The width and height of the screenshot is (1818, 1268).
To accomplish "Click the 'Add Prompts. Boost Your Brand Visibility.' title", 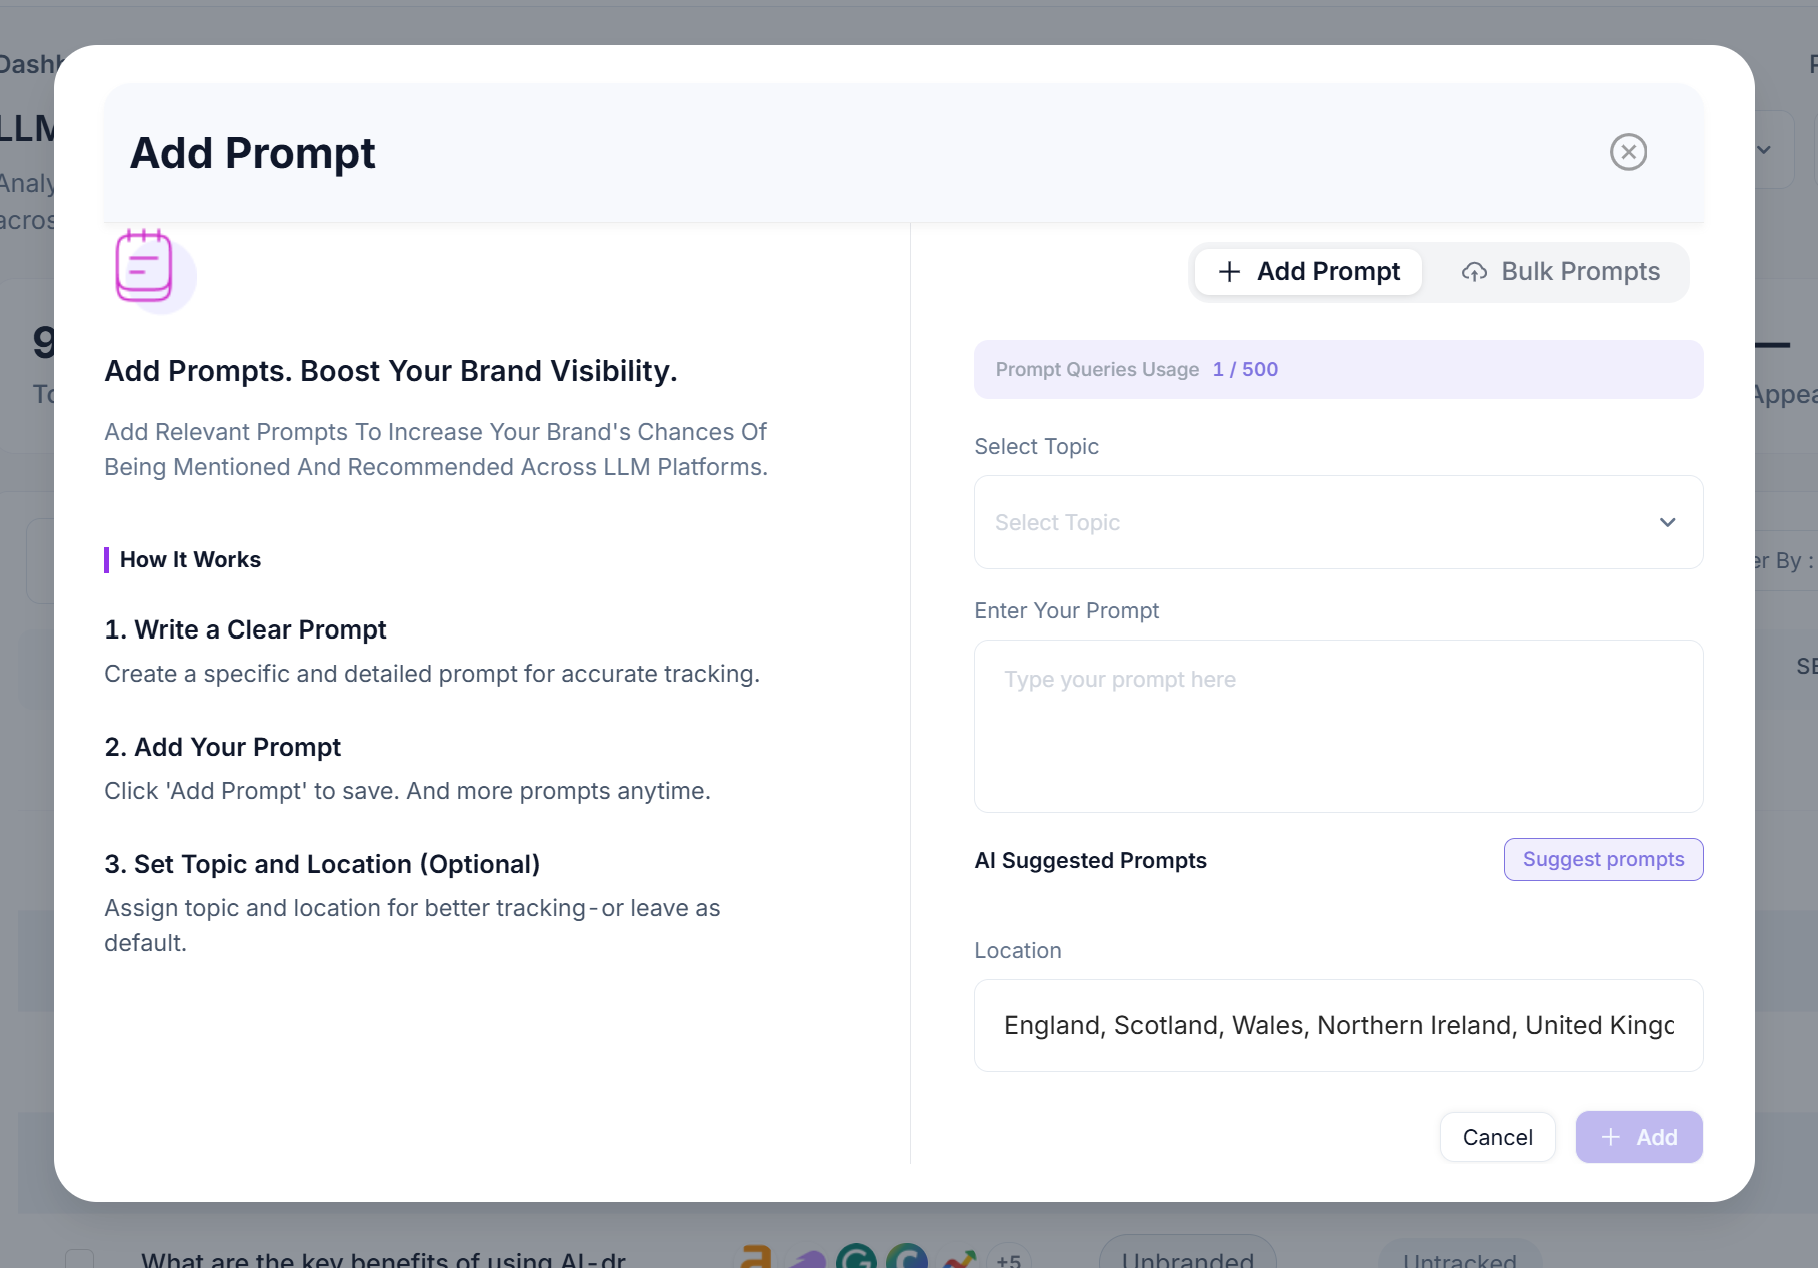I will [x=391, y=371].
